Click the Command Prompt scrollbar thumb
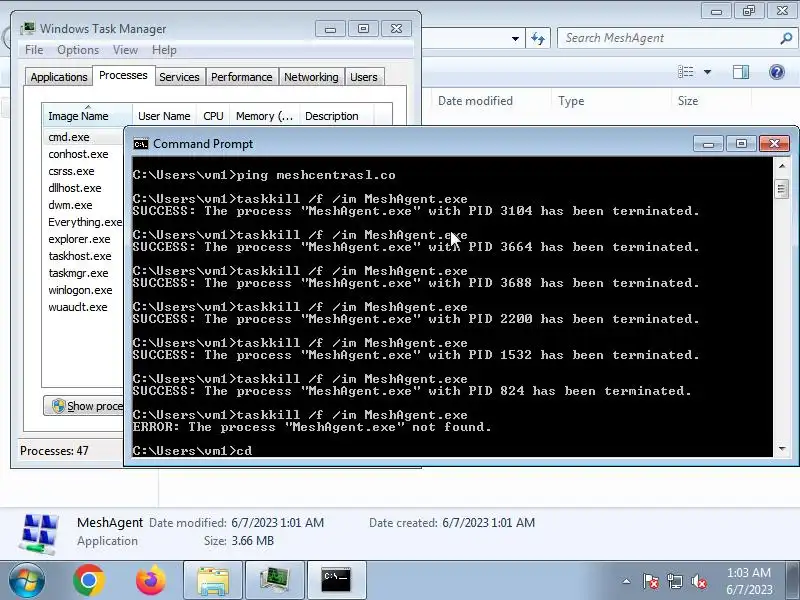Viewport: 800px width, 600px height. pyautogui.click(x=781, y=189)
